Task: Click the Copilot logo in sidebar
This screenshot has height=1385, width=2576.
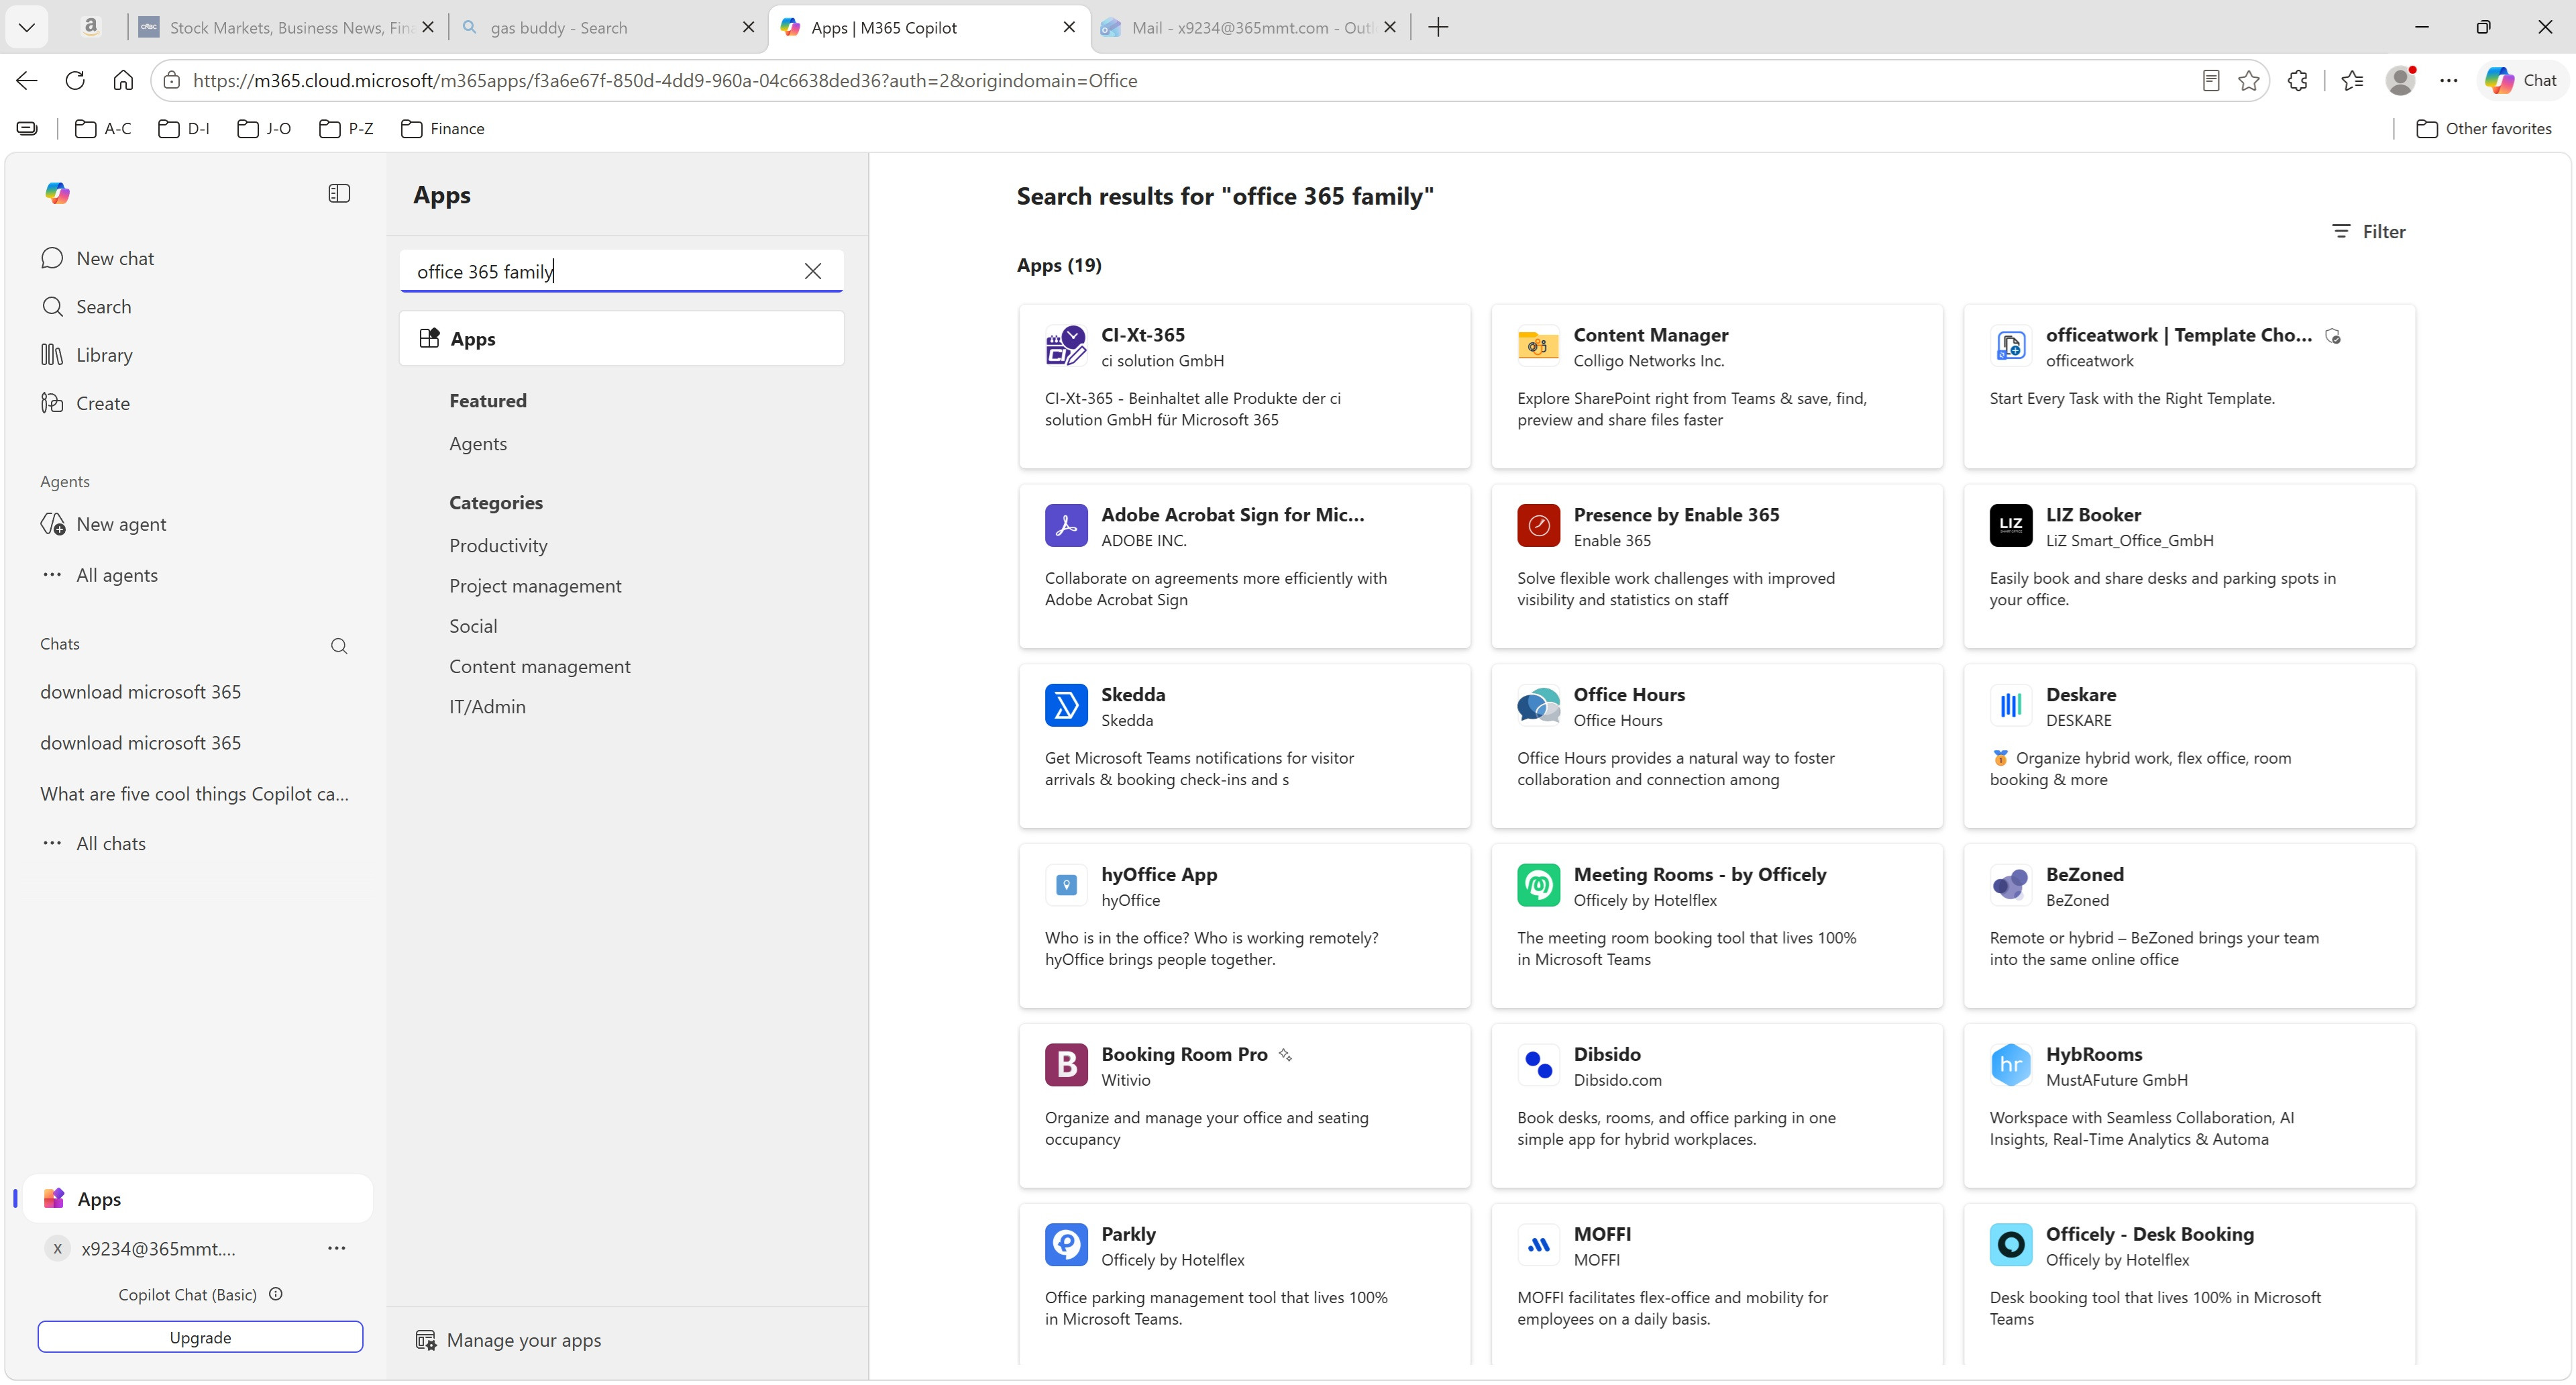Action: click(57, 193)
